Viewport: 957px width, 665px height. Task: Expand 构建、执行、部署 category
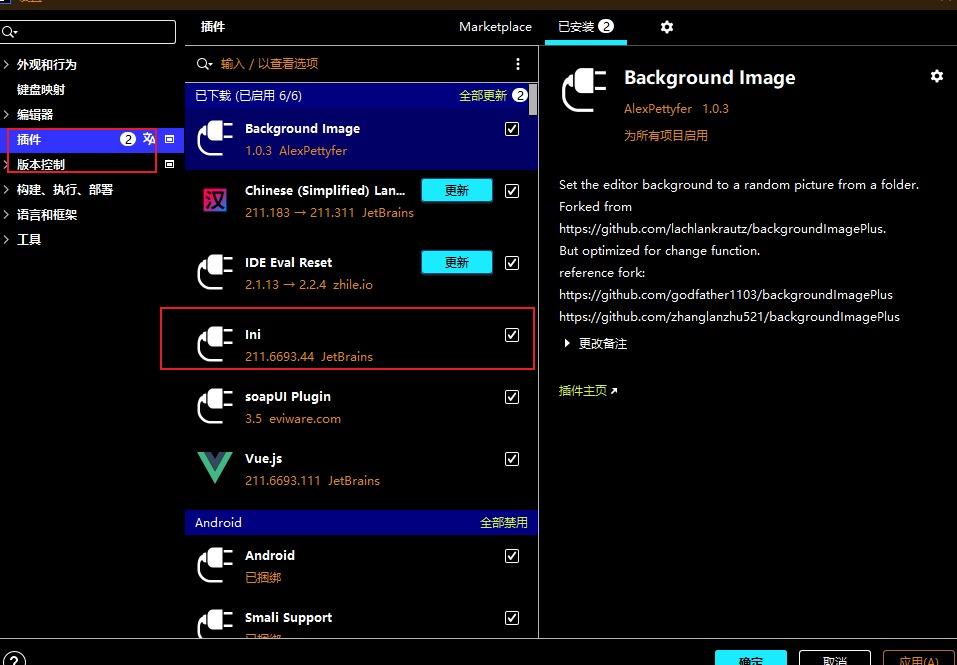(x=5, y=189)
